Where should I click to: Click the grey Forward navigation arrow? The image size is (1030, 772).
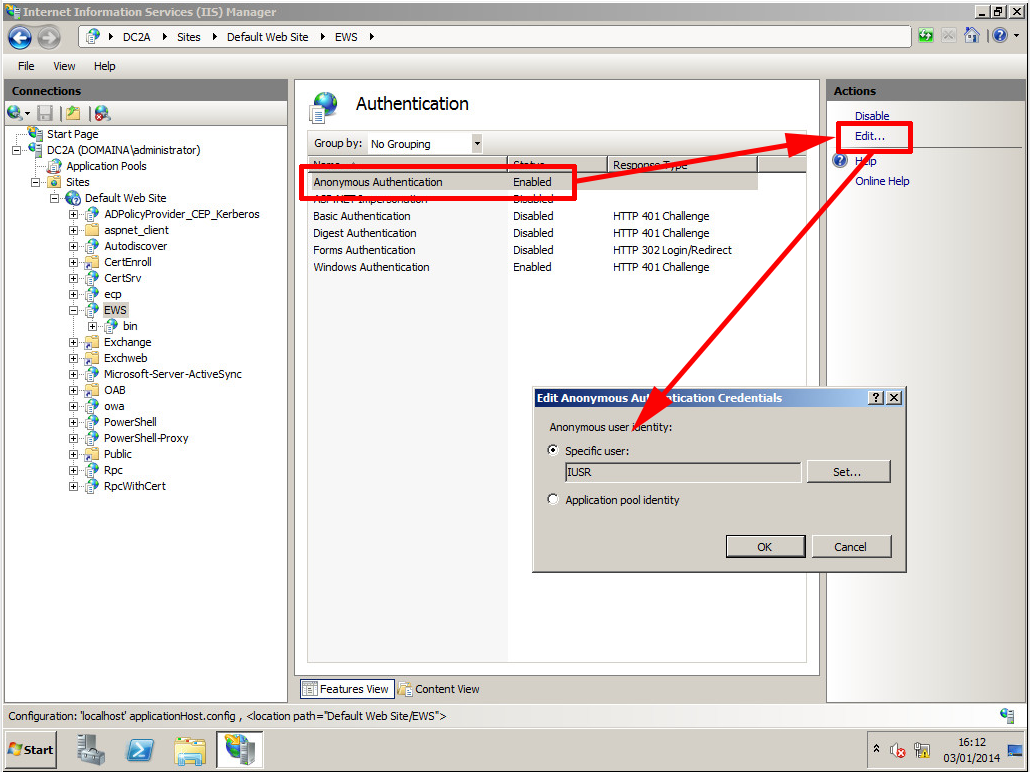[x=49, y=37]
